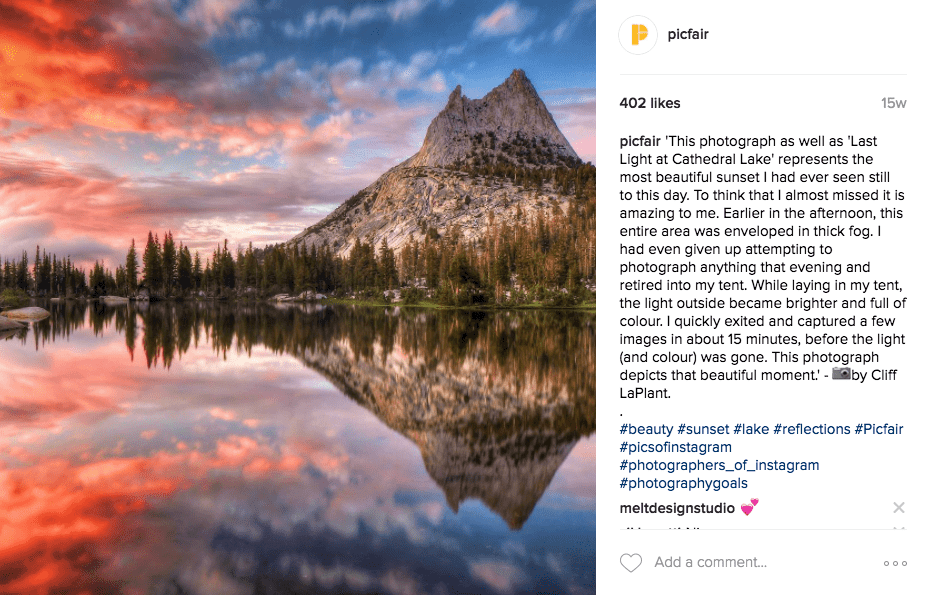Open the picfair username in header
The width and height of the screenshot is (928, 595).
coord(688,35)
